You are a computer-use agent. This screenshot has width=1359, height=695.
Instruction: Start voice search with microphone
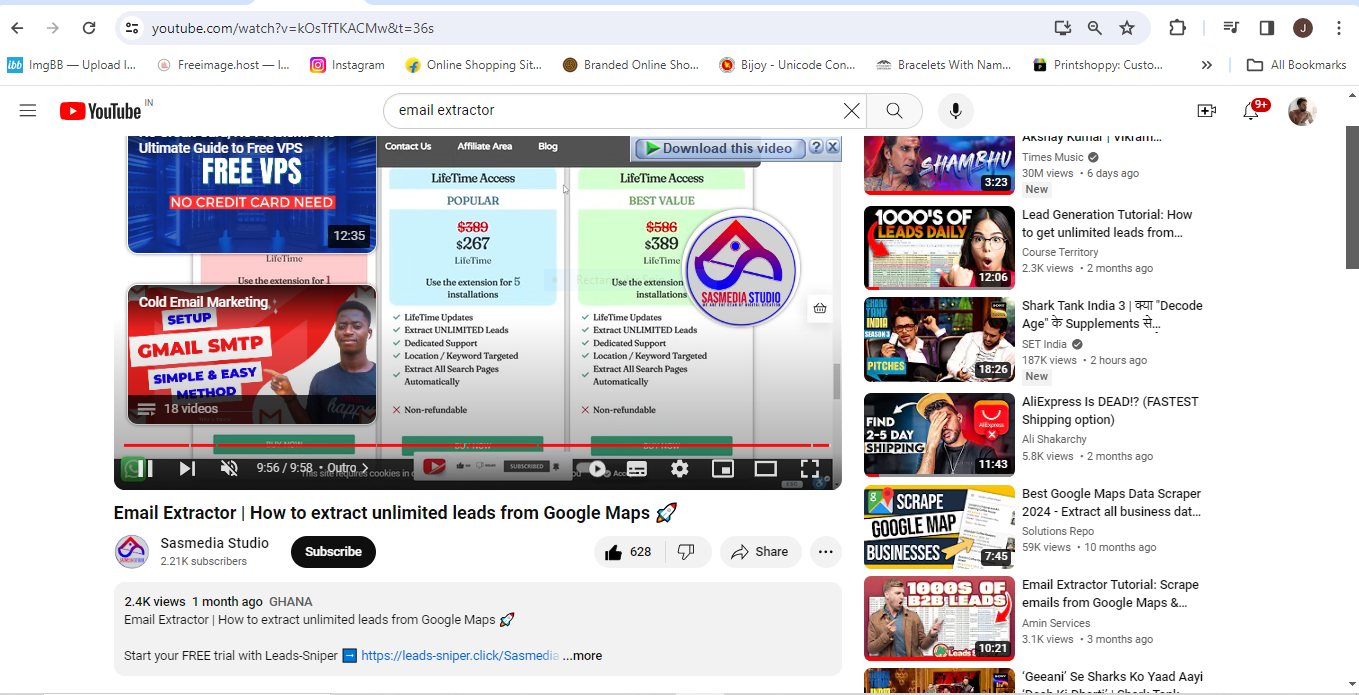(955, 111)
